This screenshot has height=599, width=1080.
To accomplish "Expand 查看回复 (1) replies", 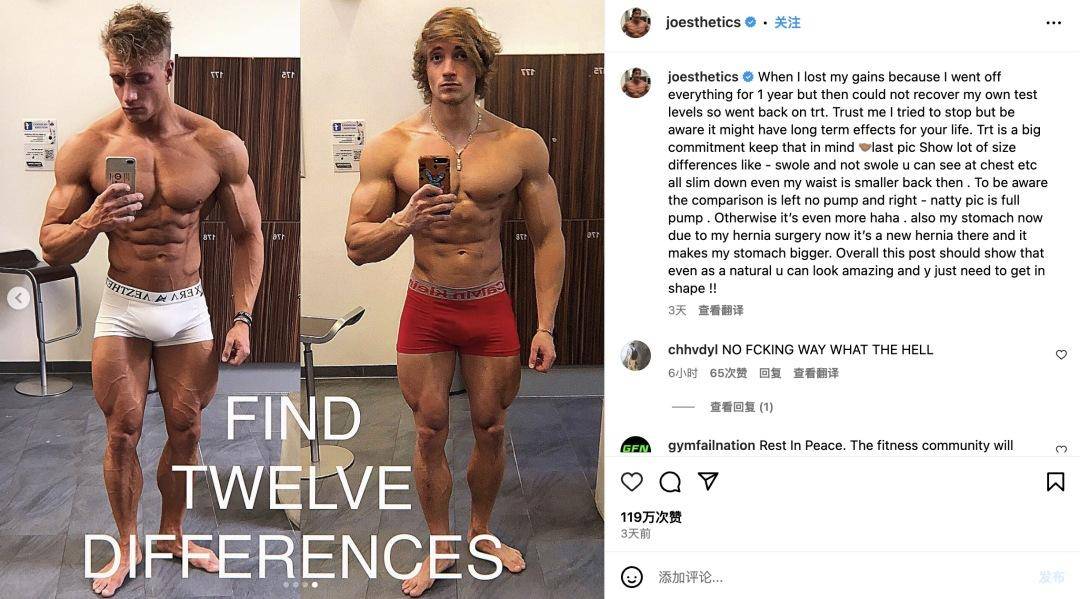I will (x=741, y=407).
